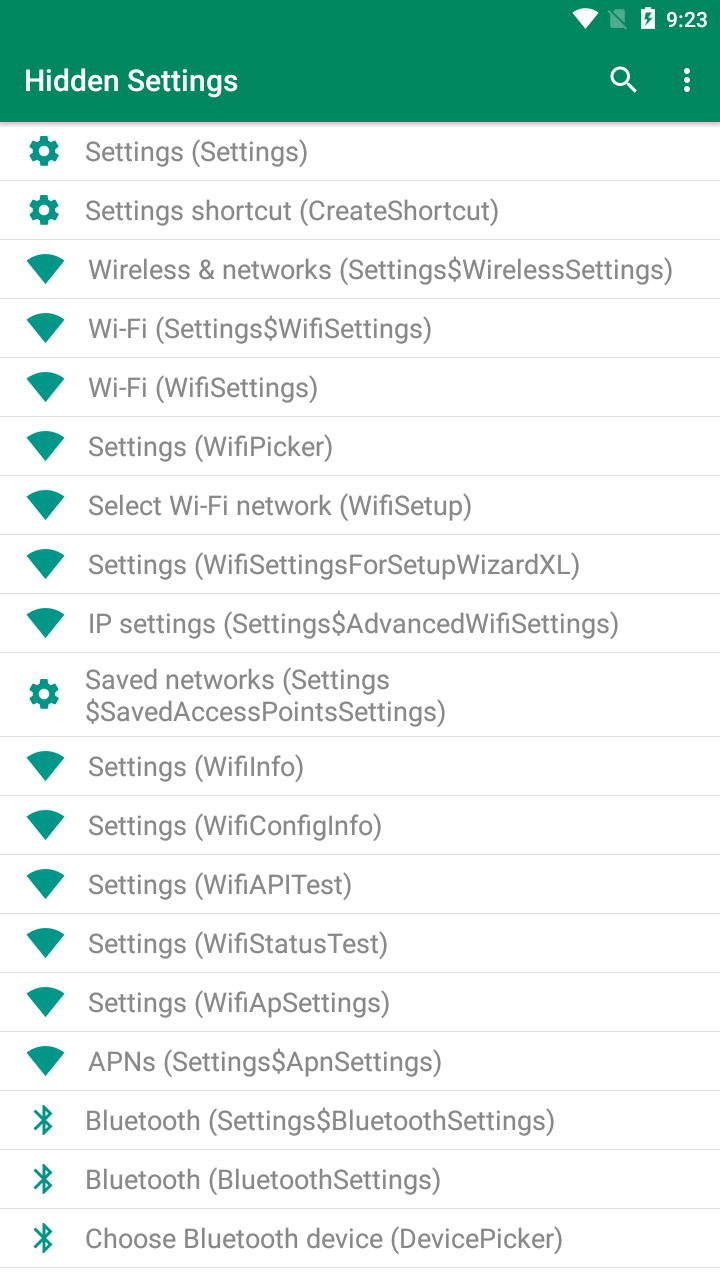Open Settings (WifiApSettings)

(238, 1002)
